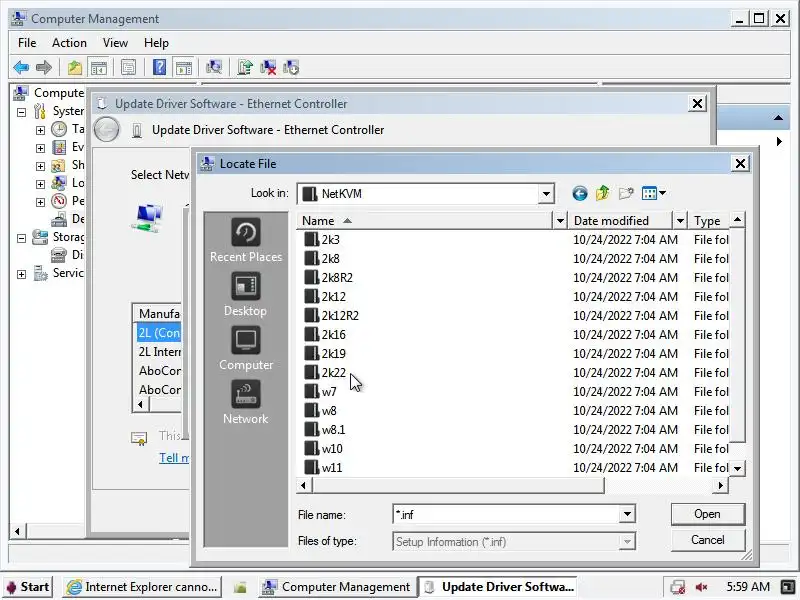Switch to Computer Management taskbar button

click(x=337, y=587)
